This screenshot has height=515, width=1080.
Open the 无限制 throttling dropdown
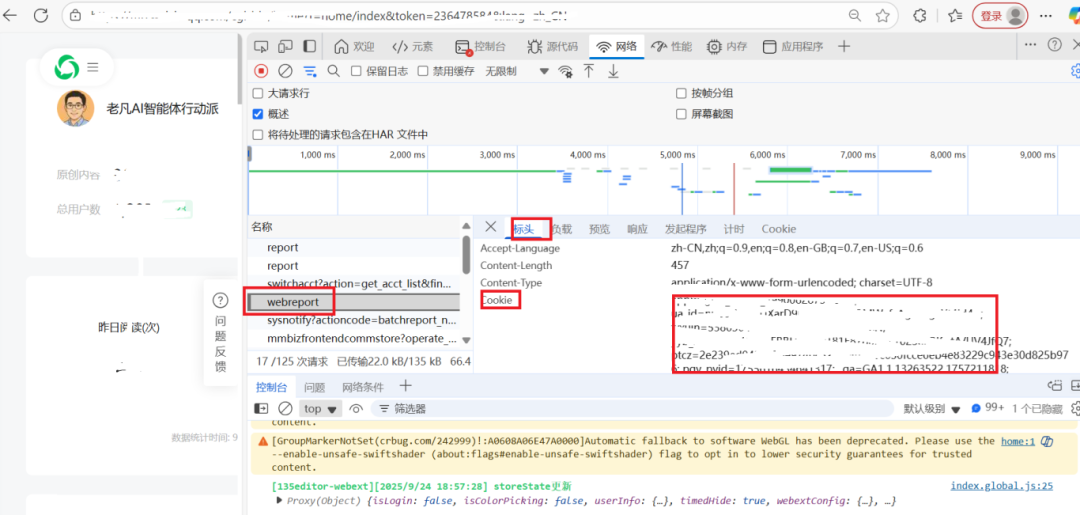pyautogui.click(x=517, y=71)
